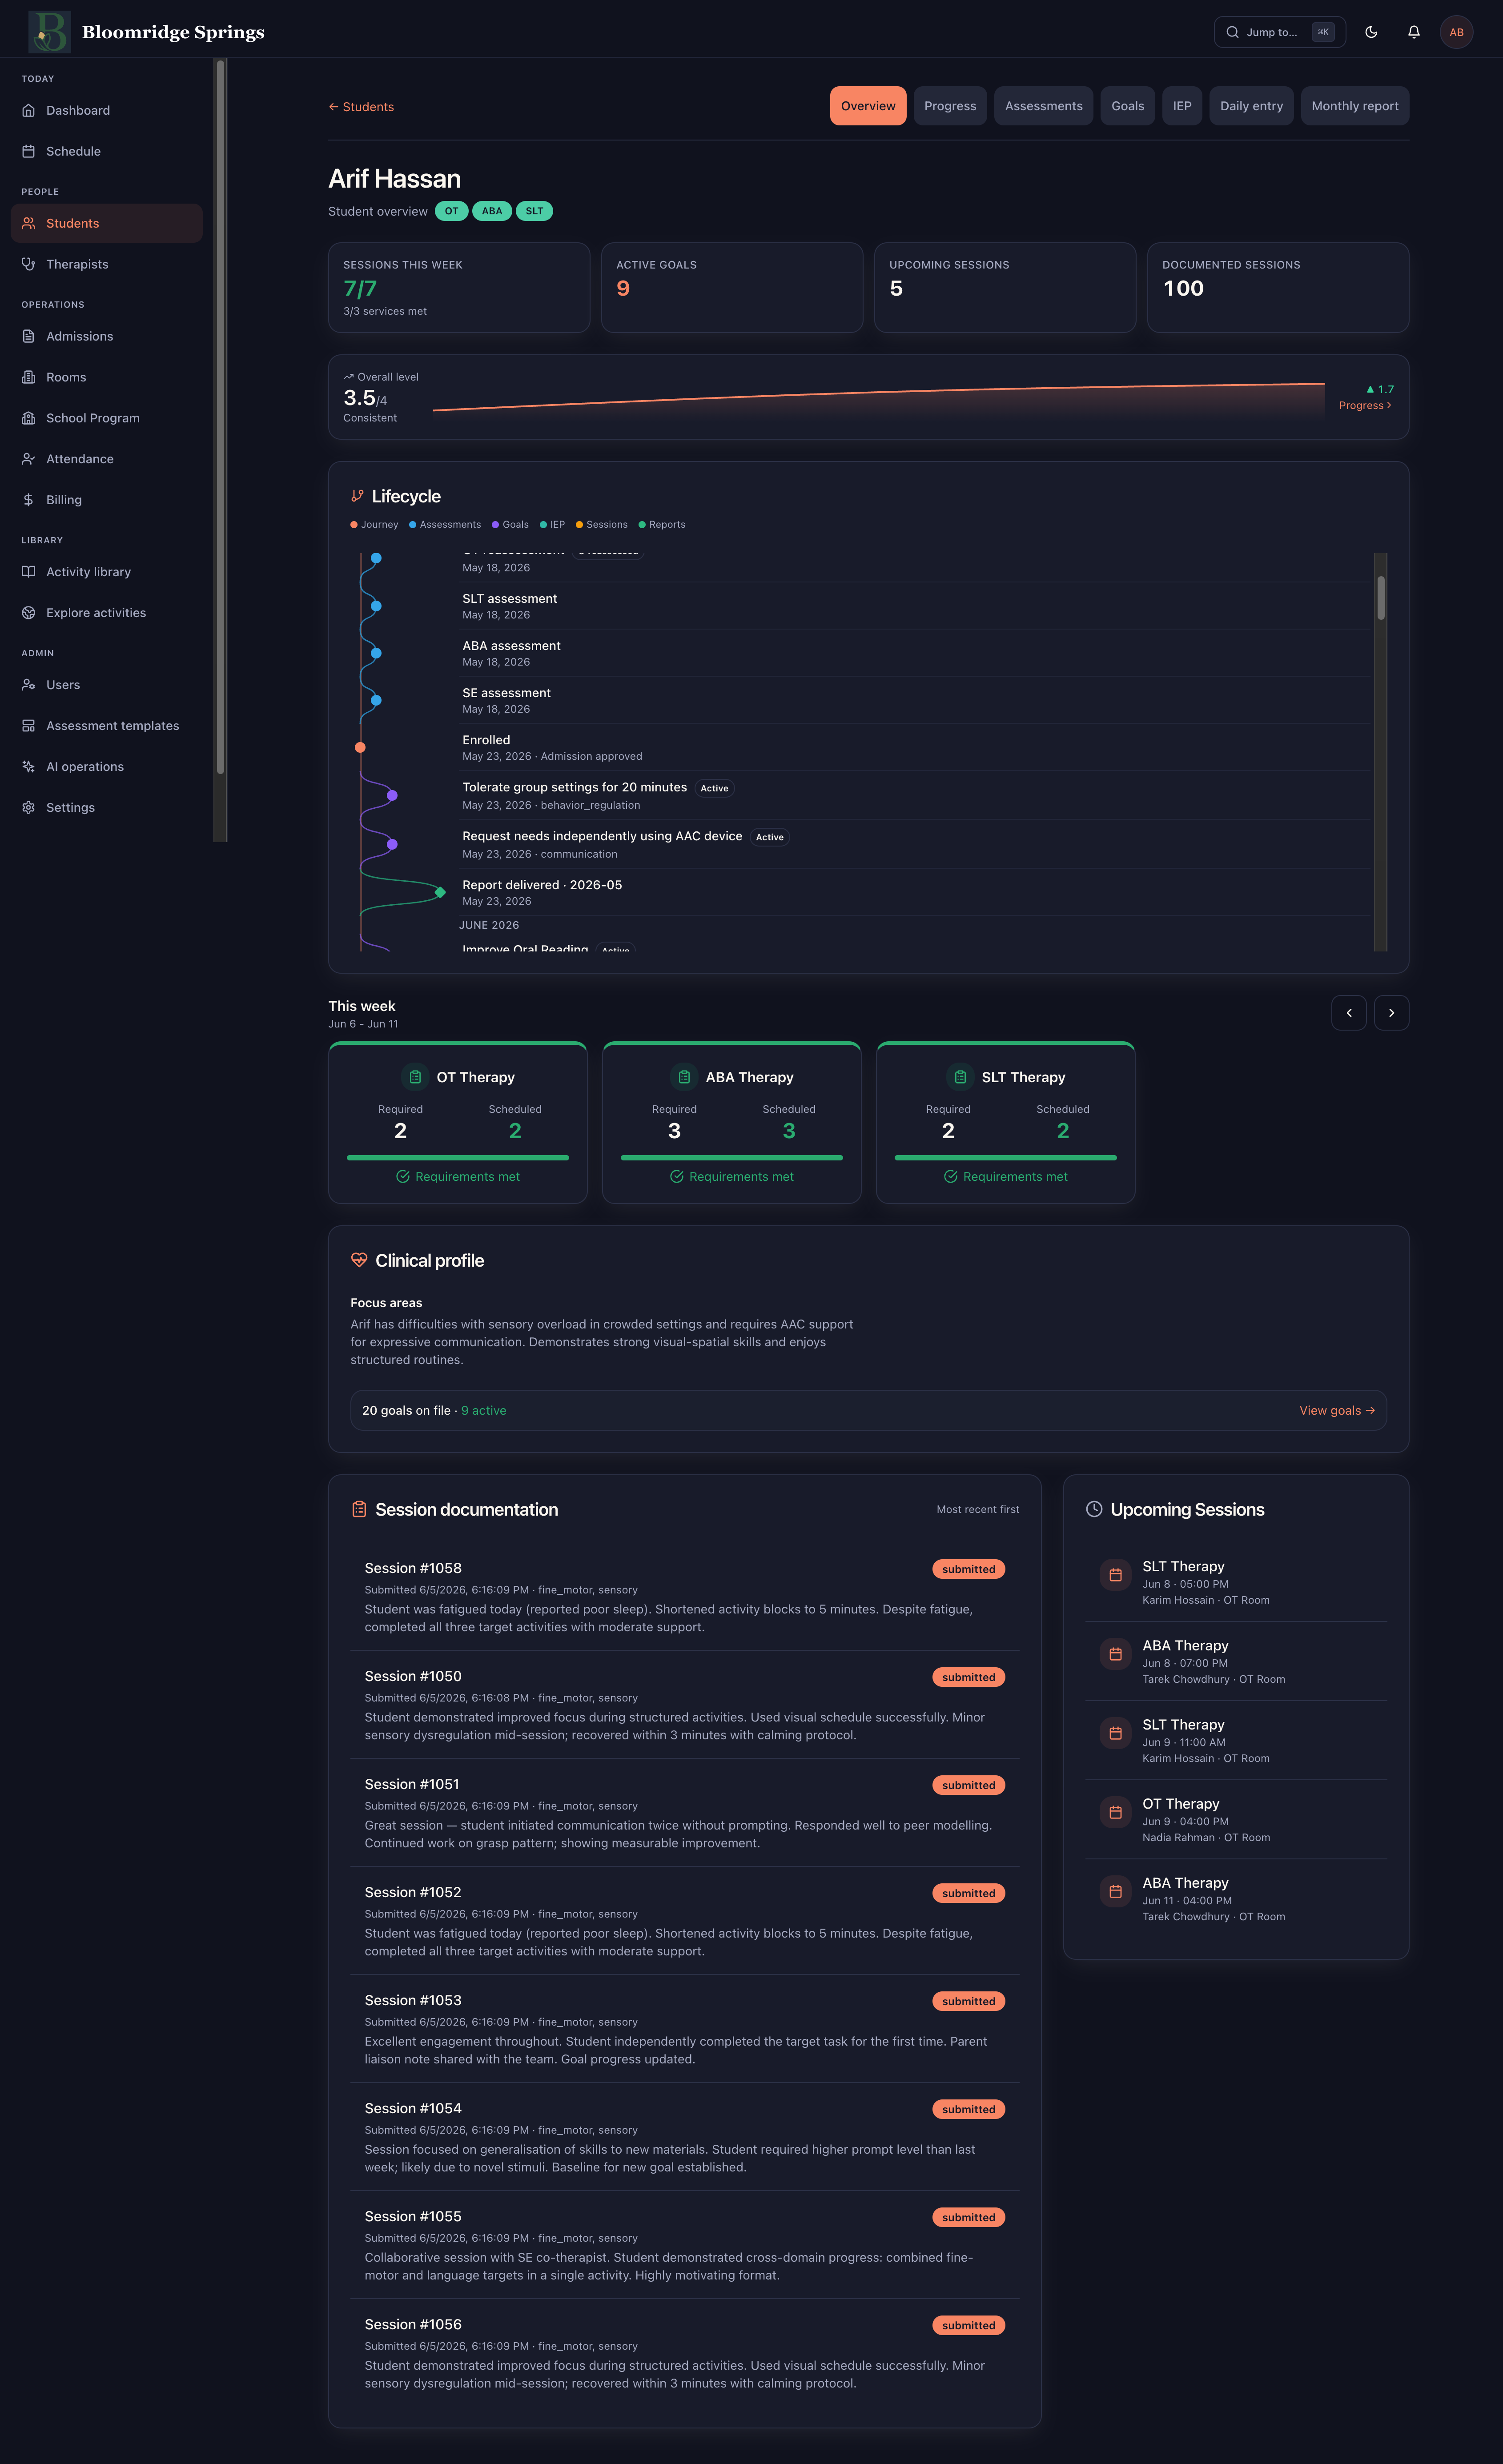Click the Active Goals stat card

732,288
